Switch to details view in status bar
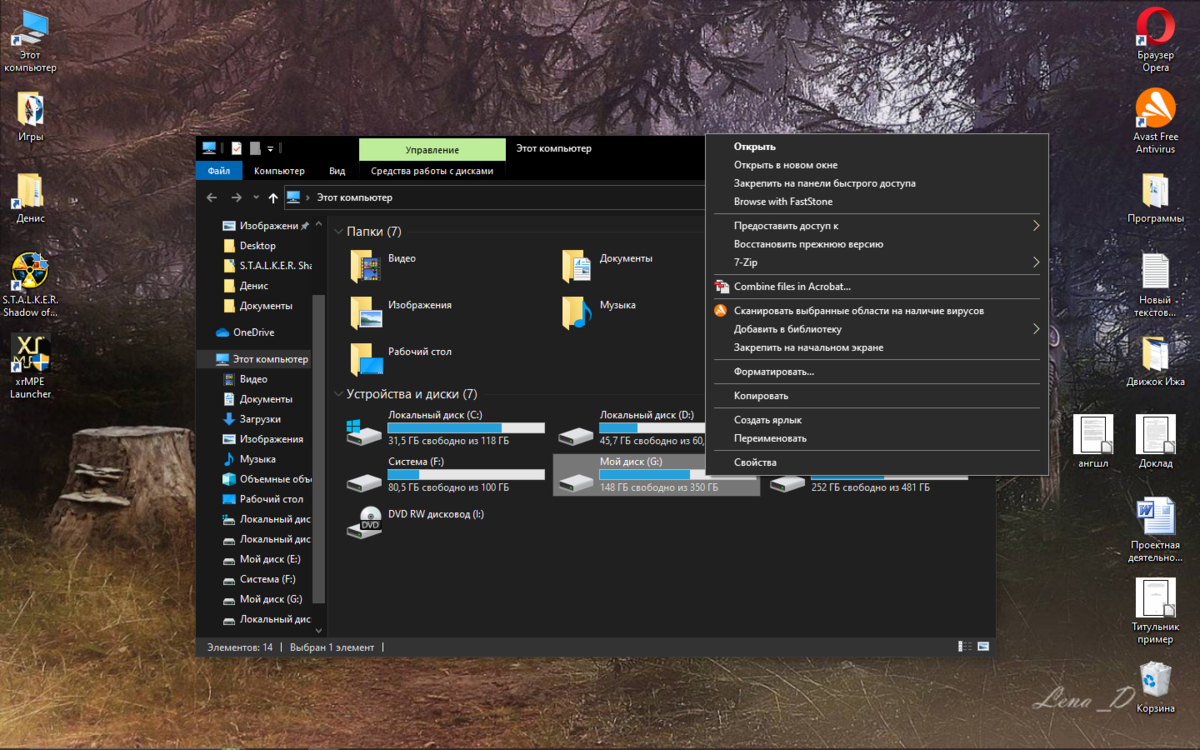The width and height of the screenshot is (1200, 750). (x=965, y=647)
